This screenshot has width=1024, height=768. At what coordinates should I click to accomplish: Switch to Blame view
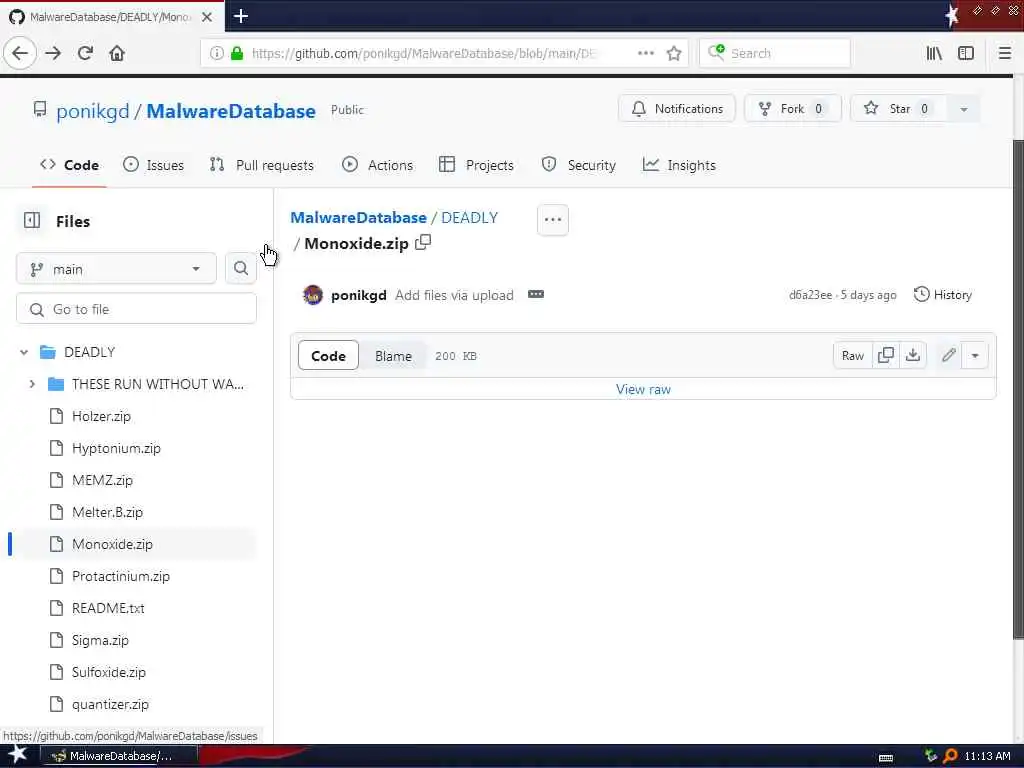tap(393, 355)
